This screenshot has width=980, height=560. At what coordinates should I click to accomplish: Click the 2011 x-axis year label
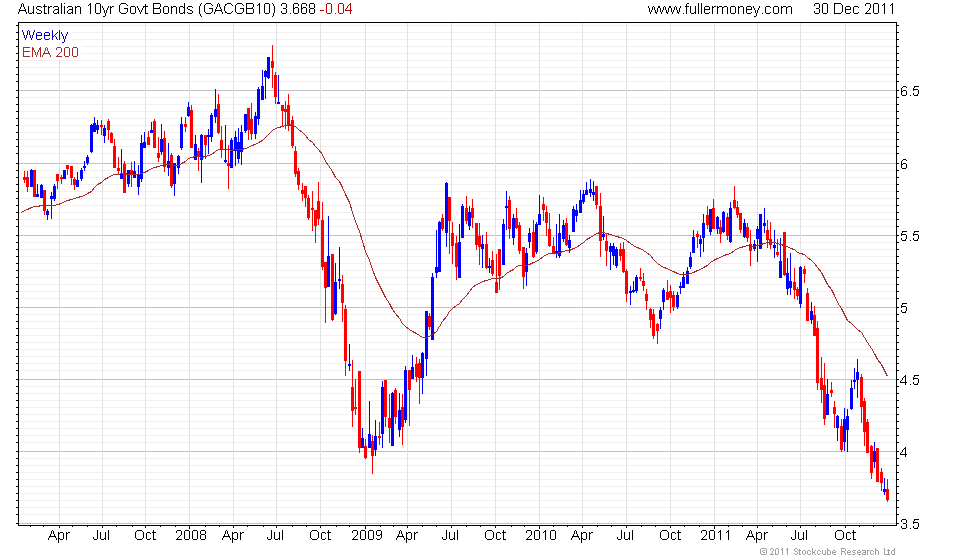coord(716,536)
